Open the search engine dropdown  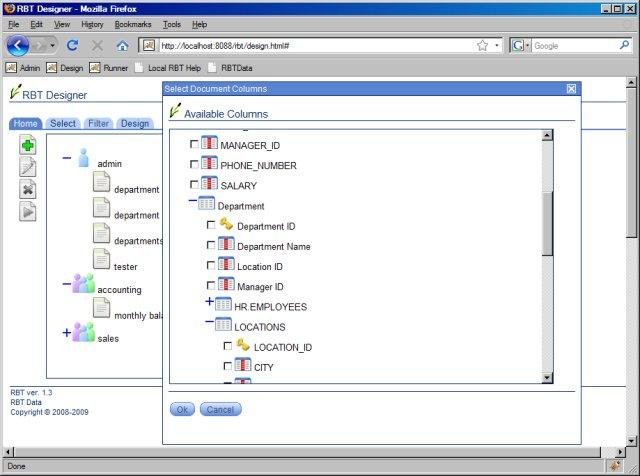pos(527,45)
